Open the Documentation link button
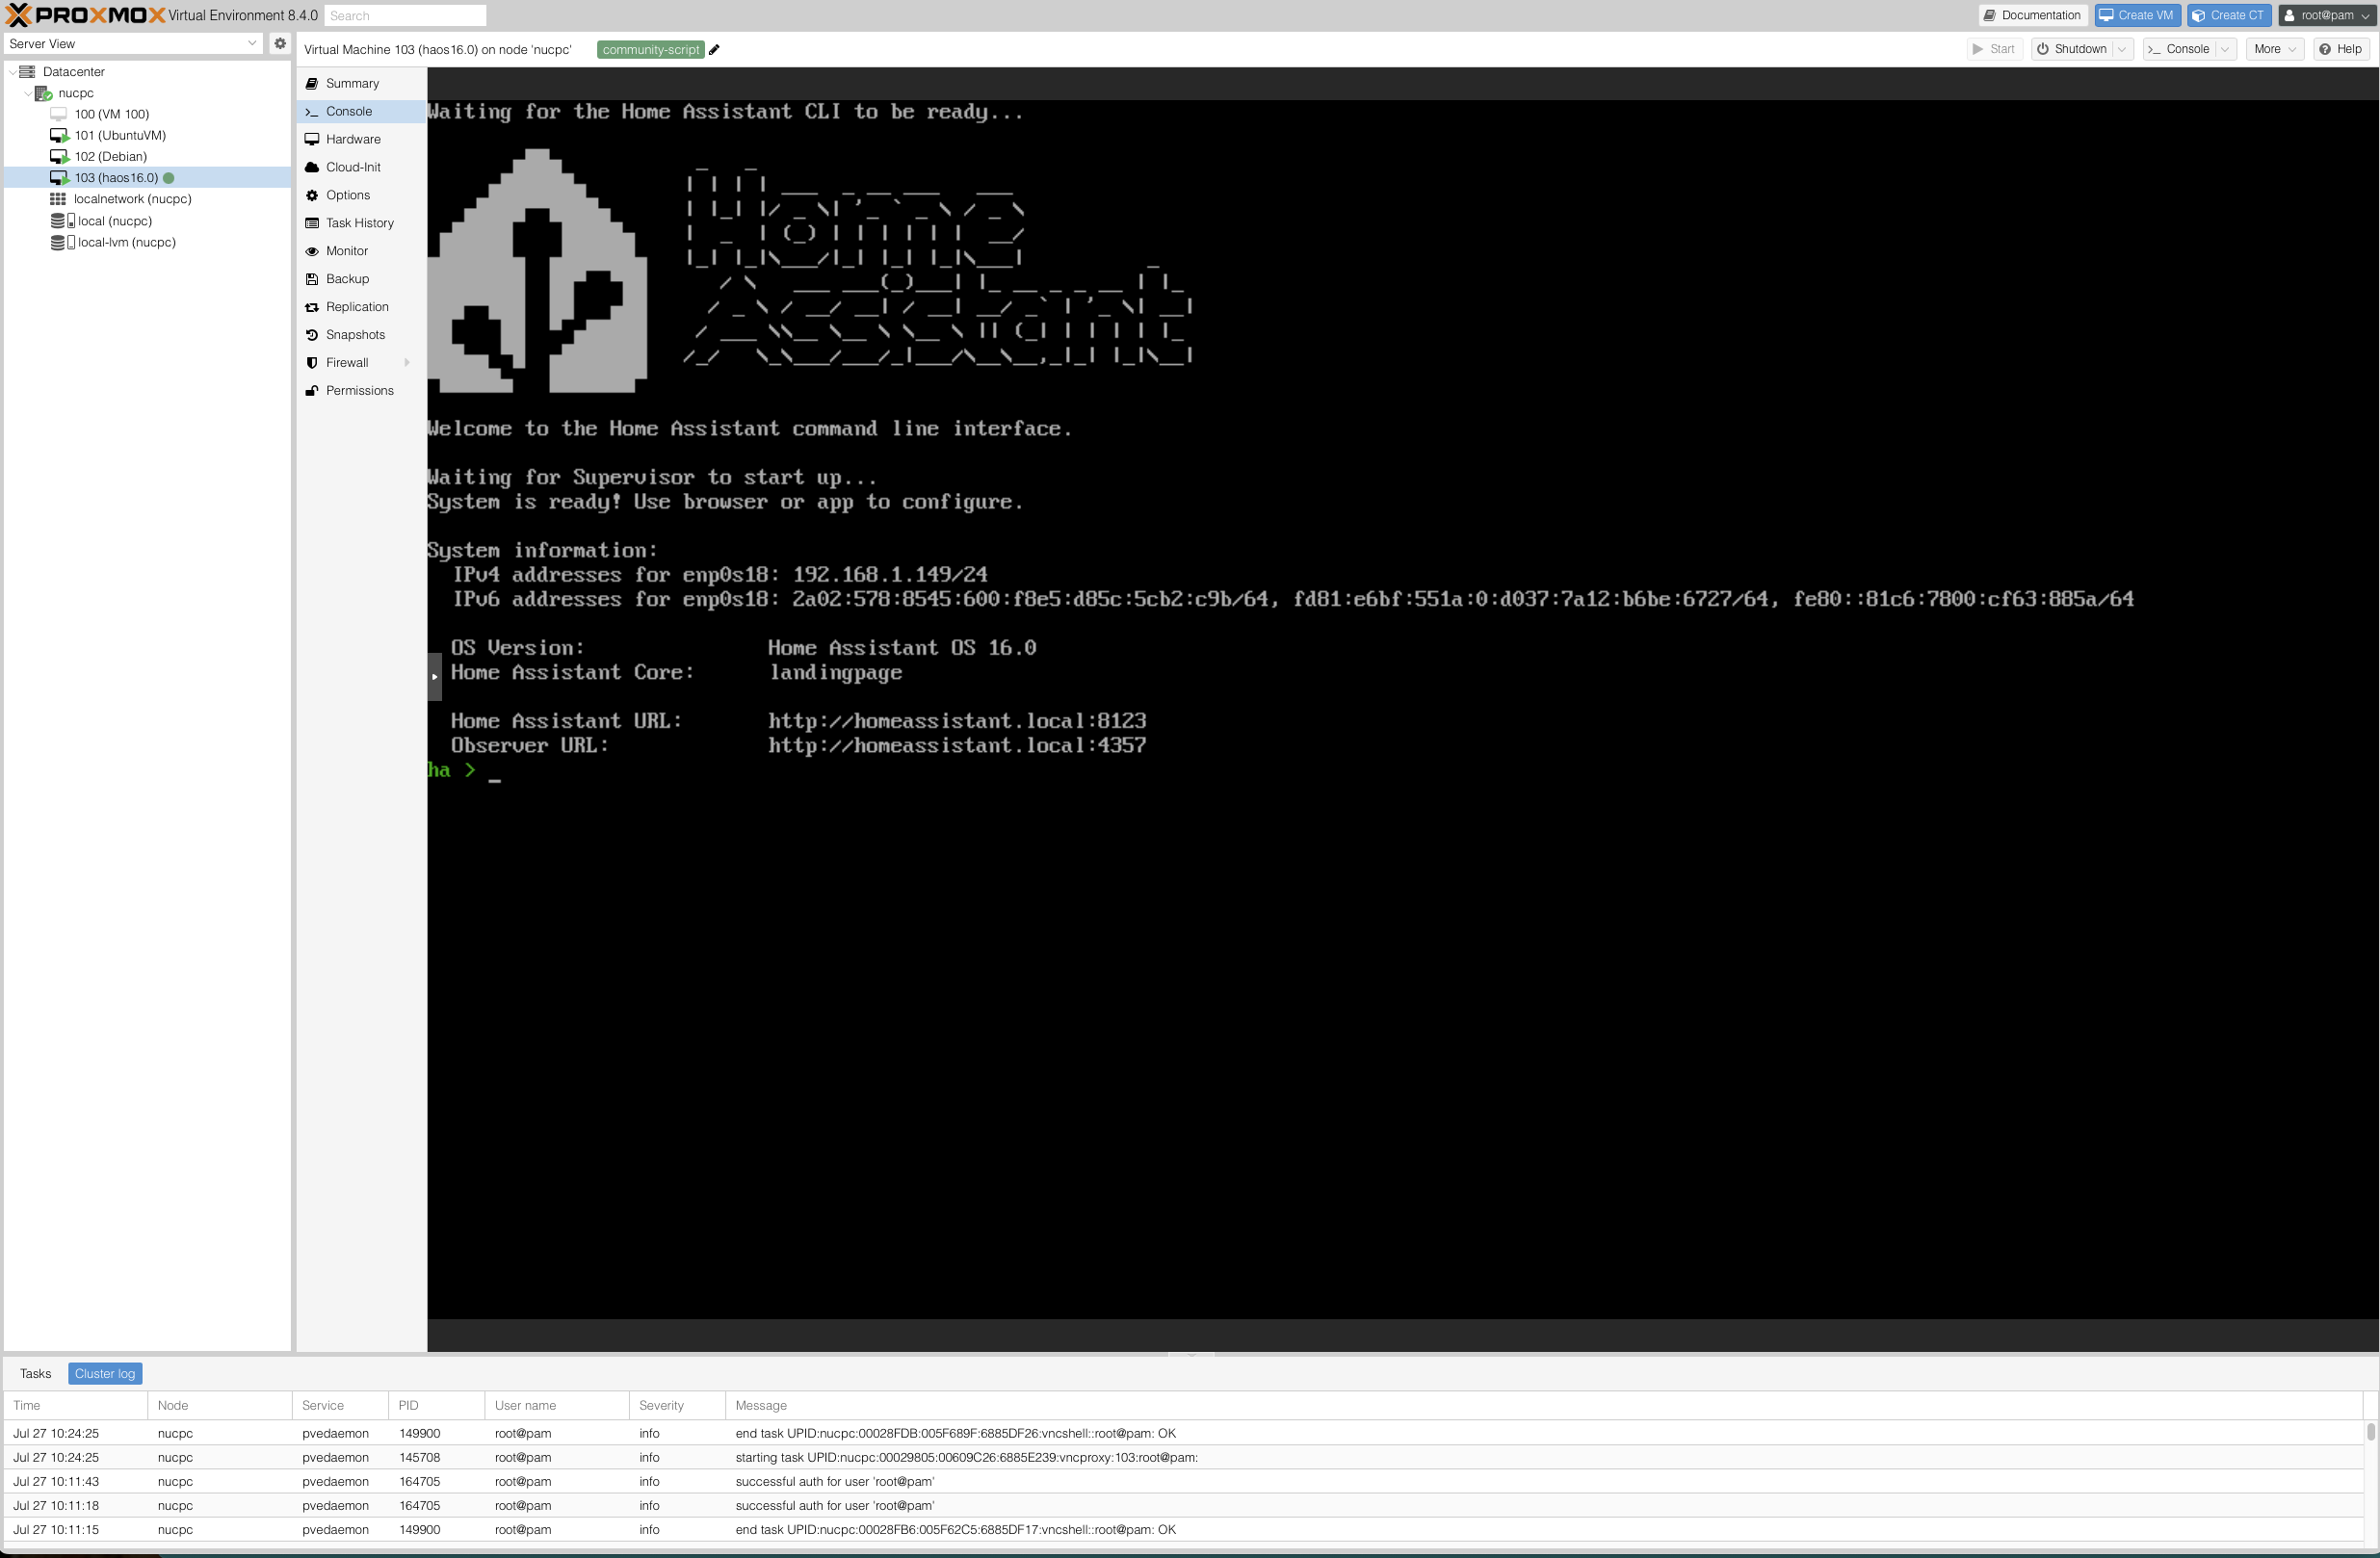2380x1558 pixels. tap(2032, 16)
